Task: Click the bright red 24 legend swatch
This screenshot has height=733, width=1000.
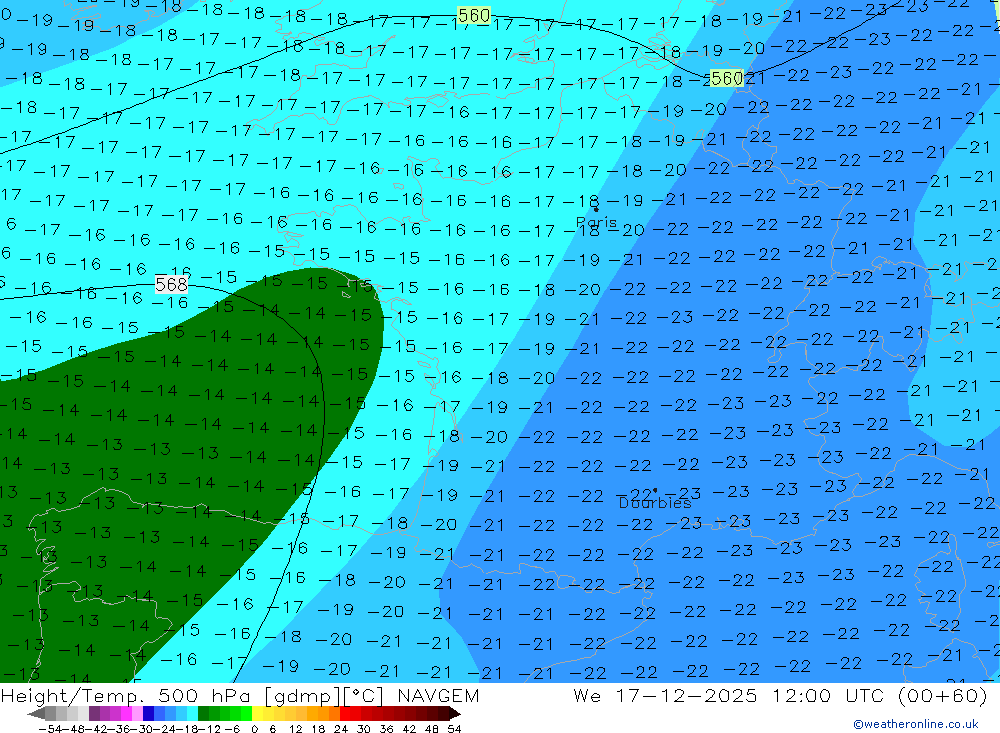Action: click(345, 714)
